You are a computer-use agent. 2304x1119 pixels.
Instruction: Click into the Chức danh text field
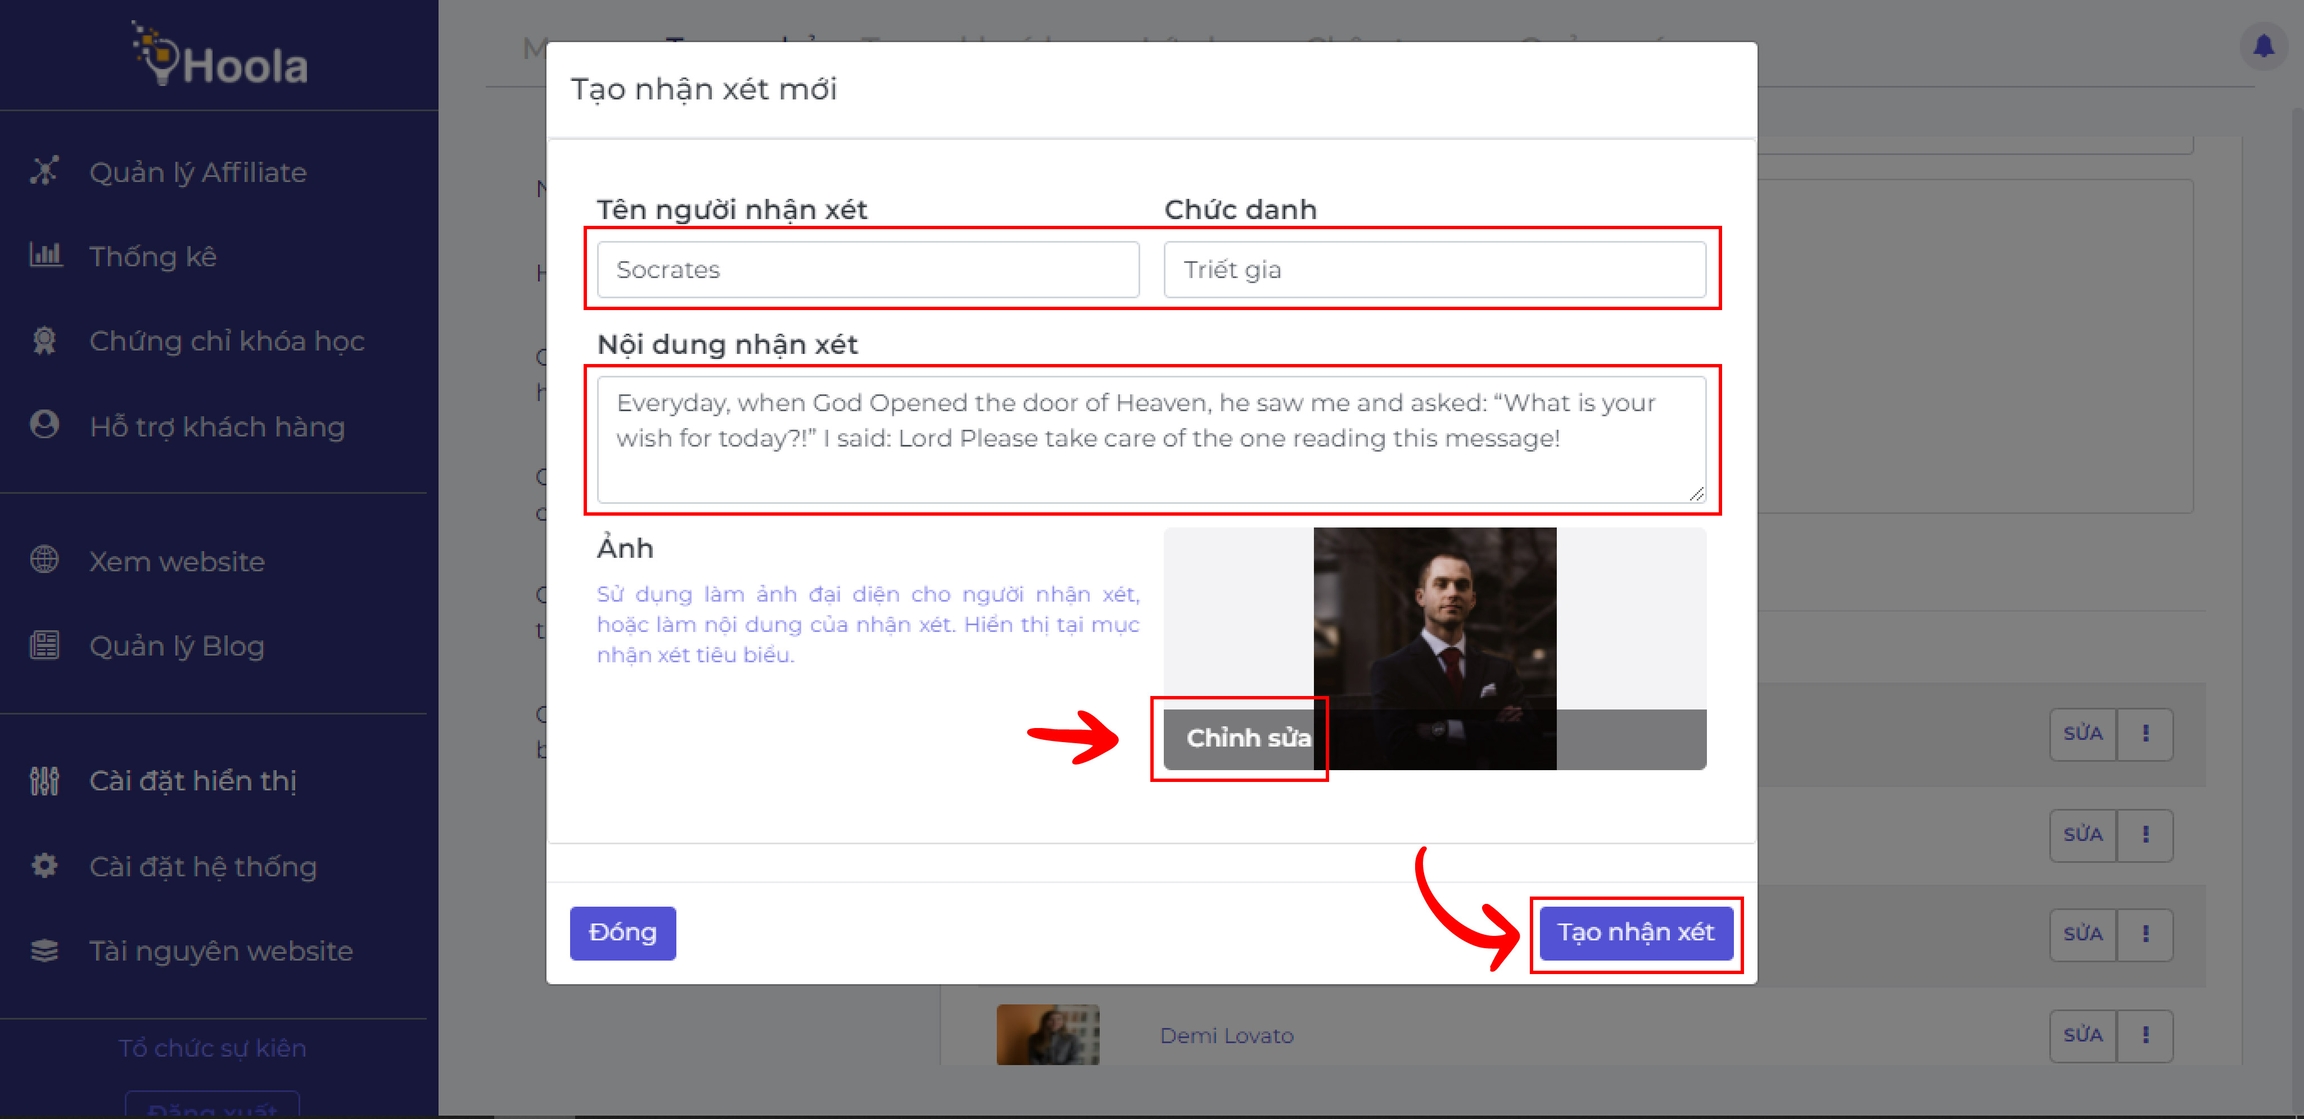click(1434, 270)
